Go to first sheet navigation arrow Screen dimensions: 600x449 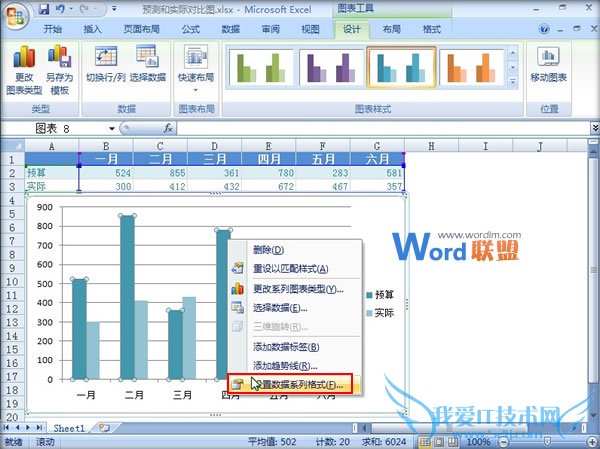click(7, 428)
